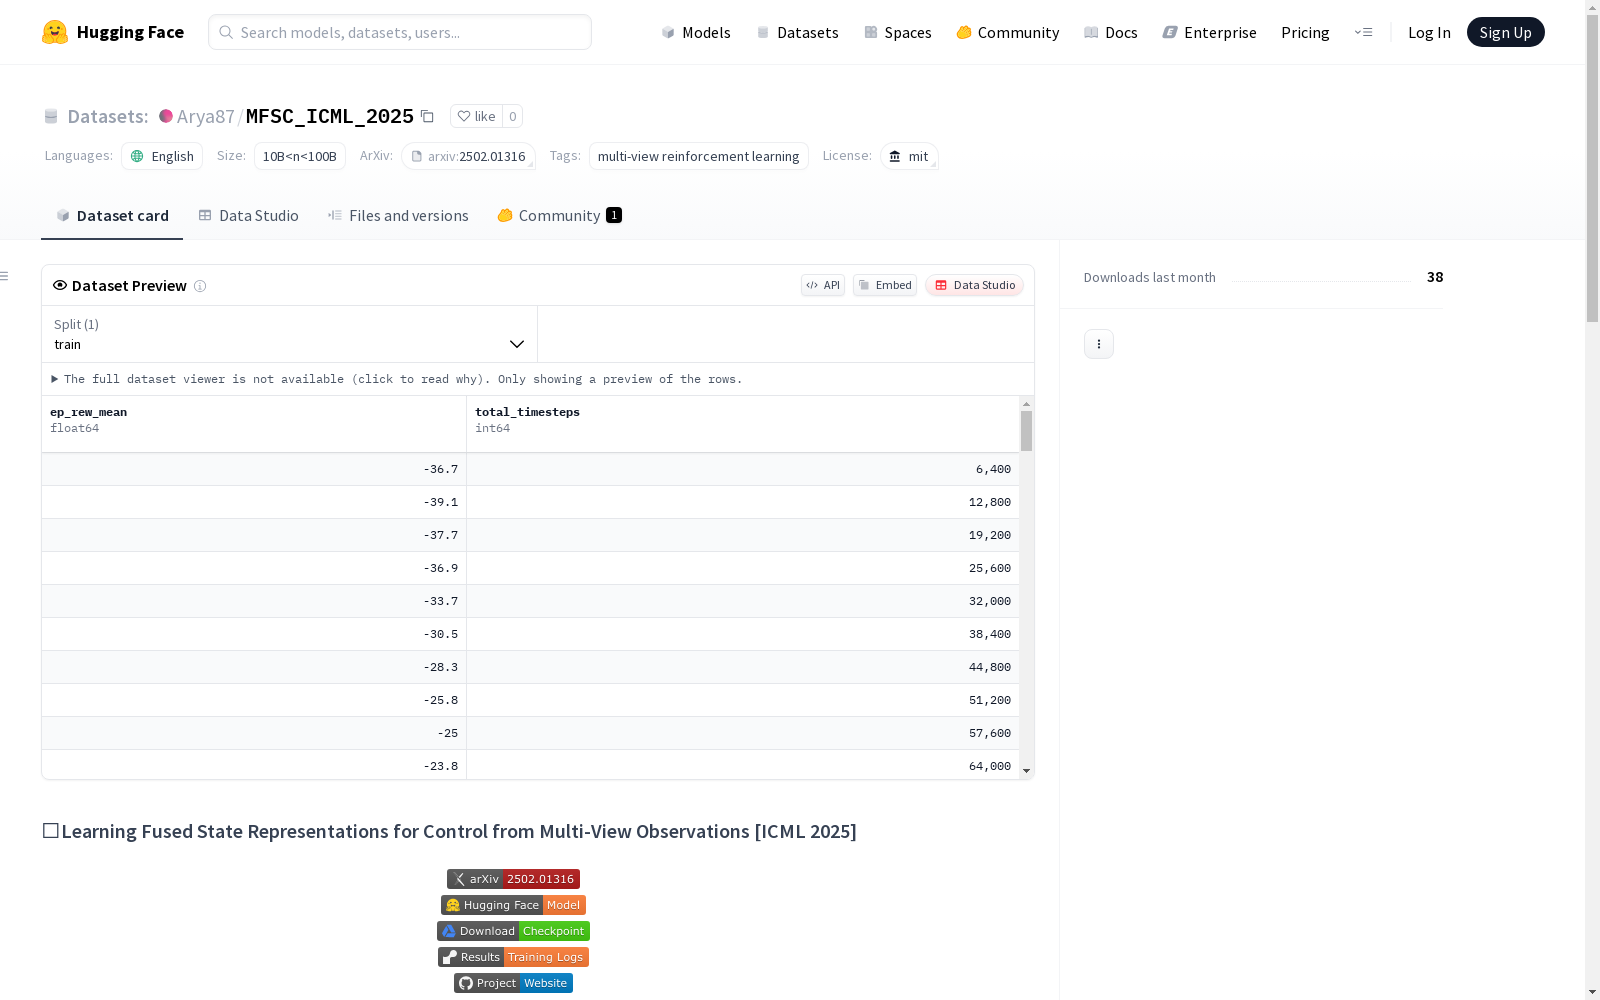
Task: Go to the Pricing page
Action: pyautogui.click(x=1305, y=32)
